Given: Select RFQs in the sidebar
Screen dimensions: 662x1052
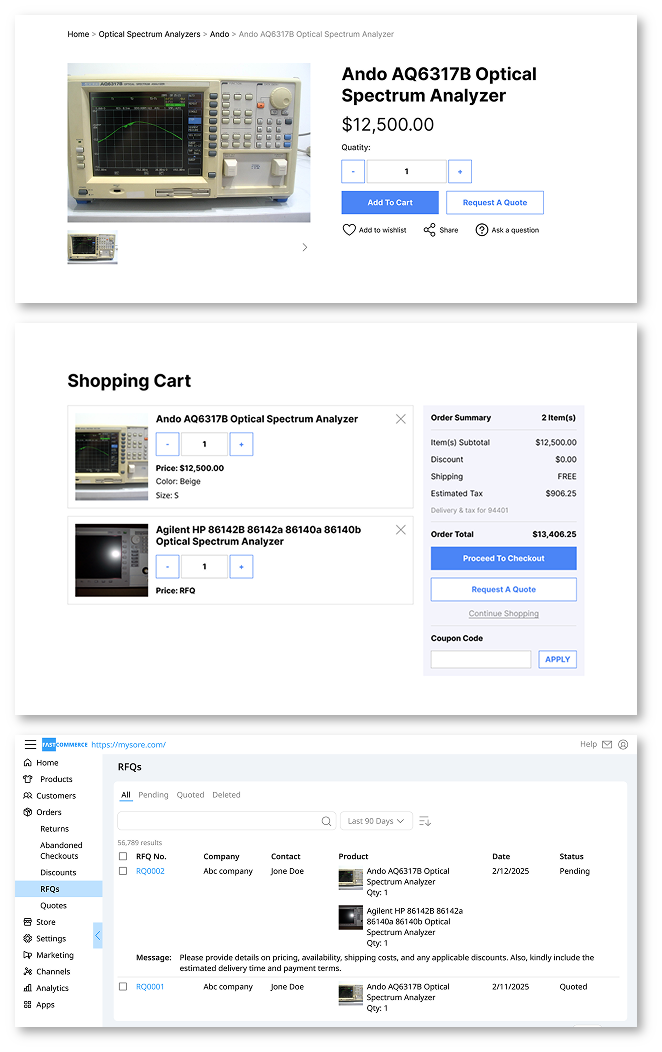Looking at the screenshot, I should [x=58, y=889].
